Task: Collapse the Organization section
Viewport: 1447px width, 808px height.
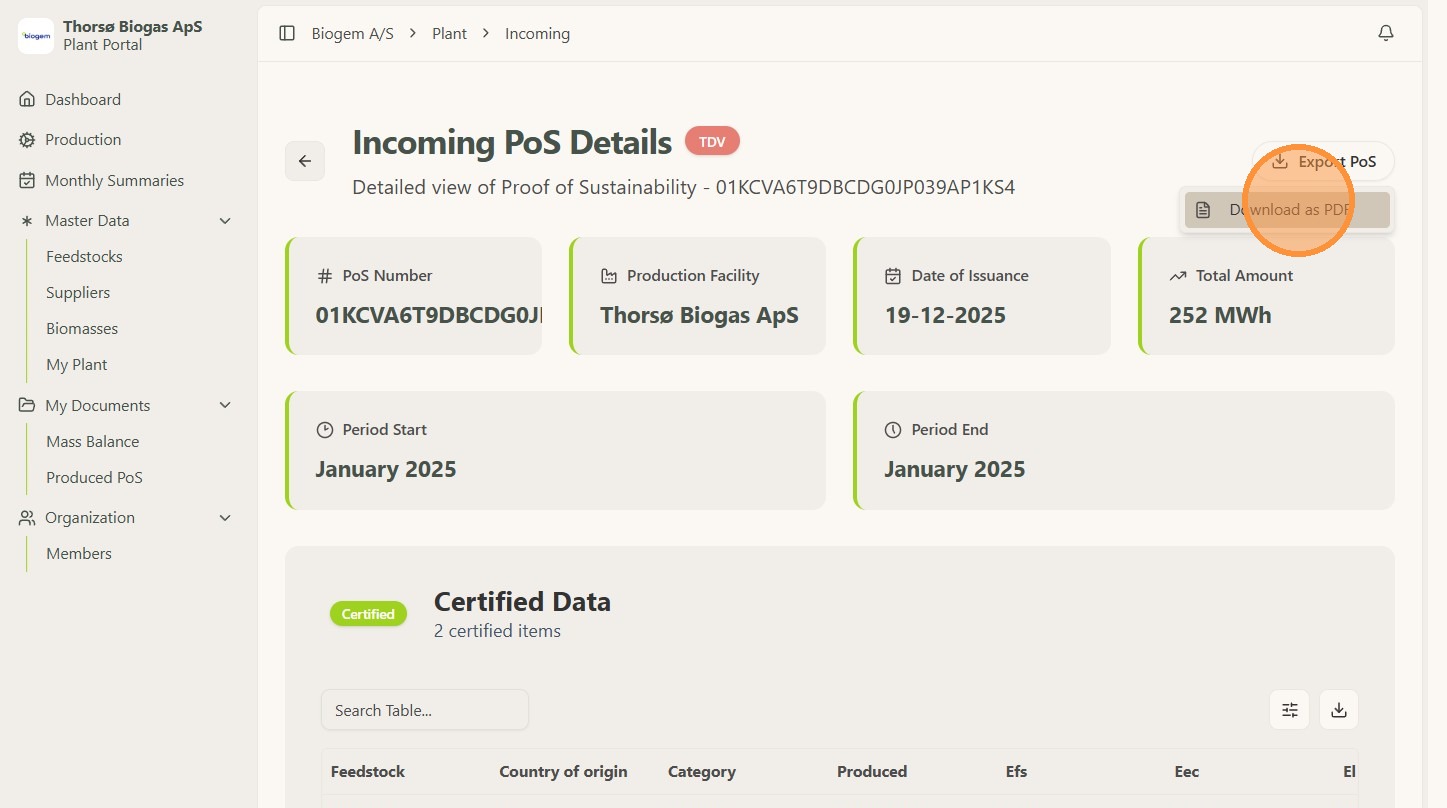Action: pos(225,518)
